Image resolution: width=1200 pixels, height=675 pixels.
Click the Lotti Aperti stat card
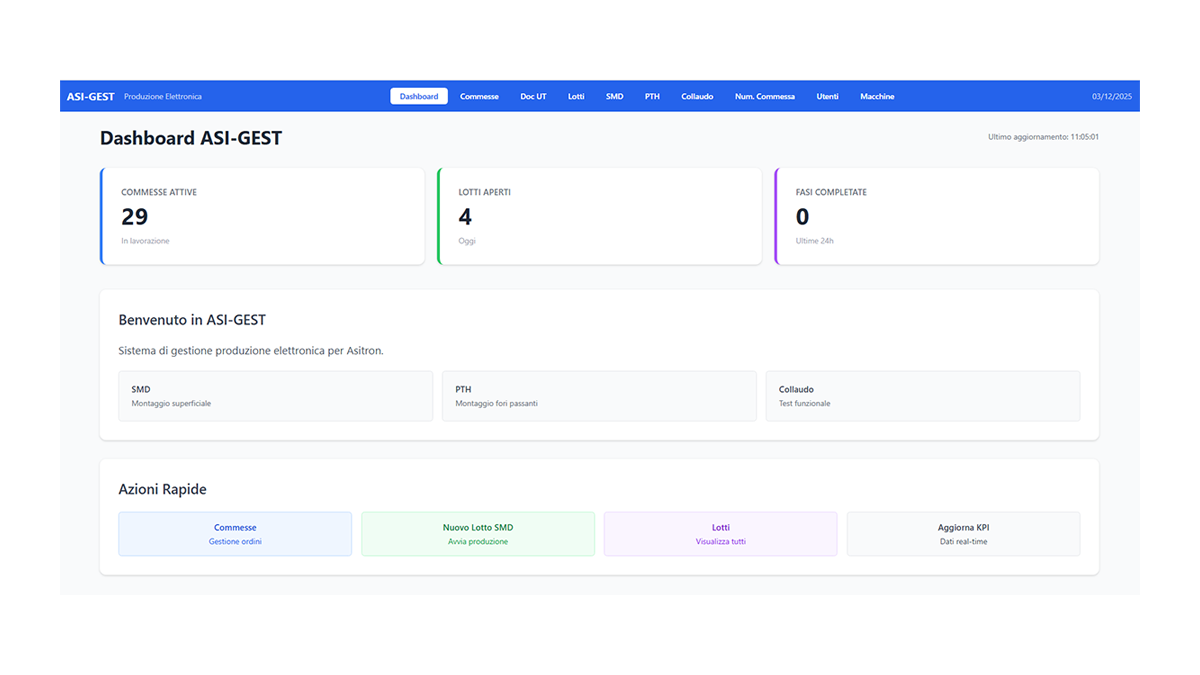[600, 216]
